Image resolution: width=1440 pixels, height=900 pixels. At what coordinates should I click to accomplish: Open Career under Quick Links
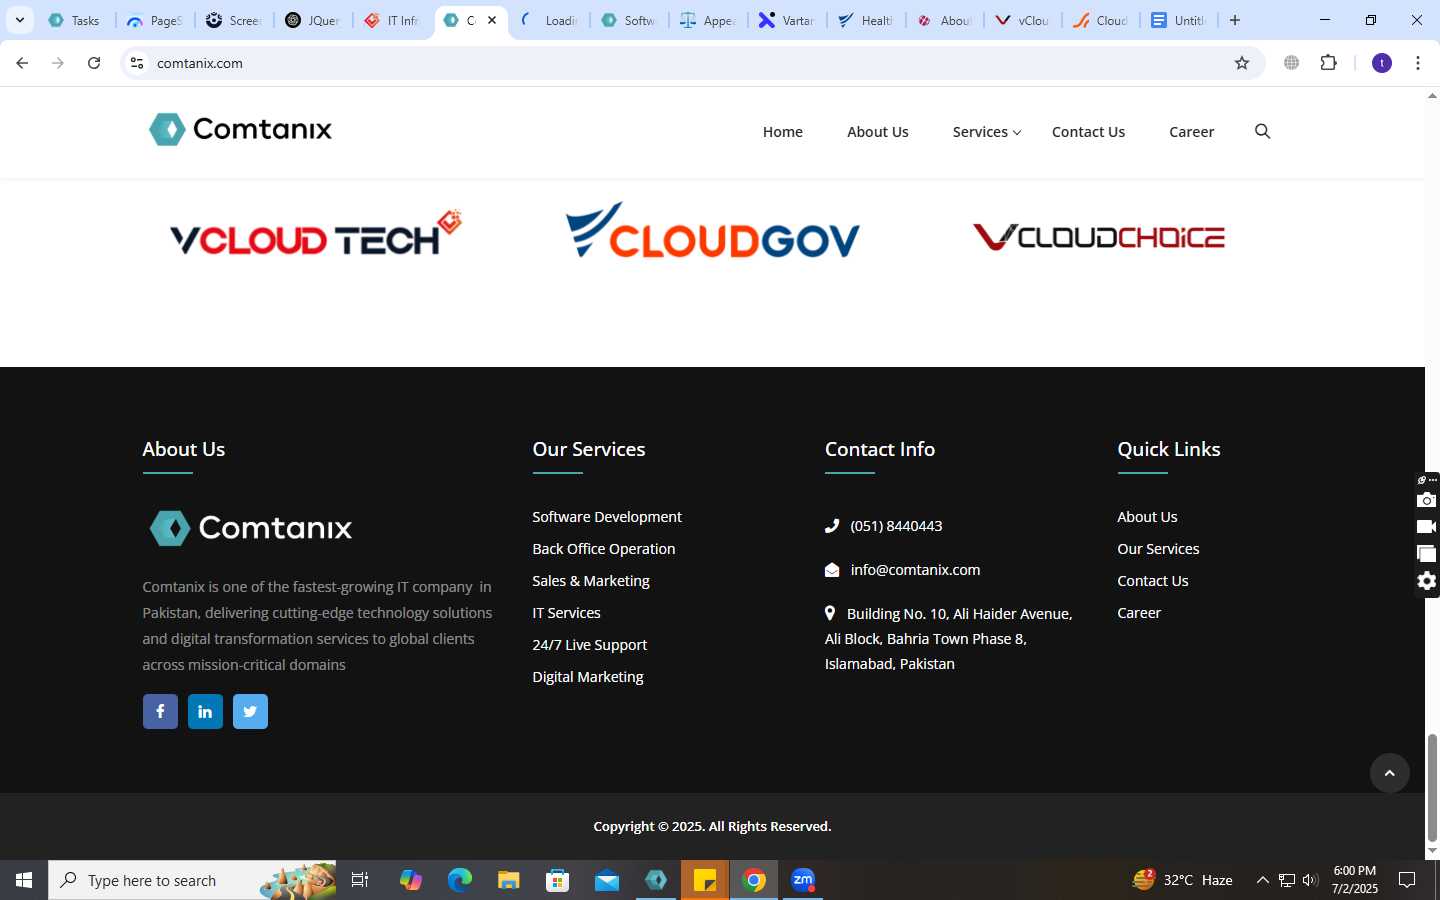(1139, 613)
